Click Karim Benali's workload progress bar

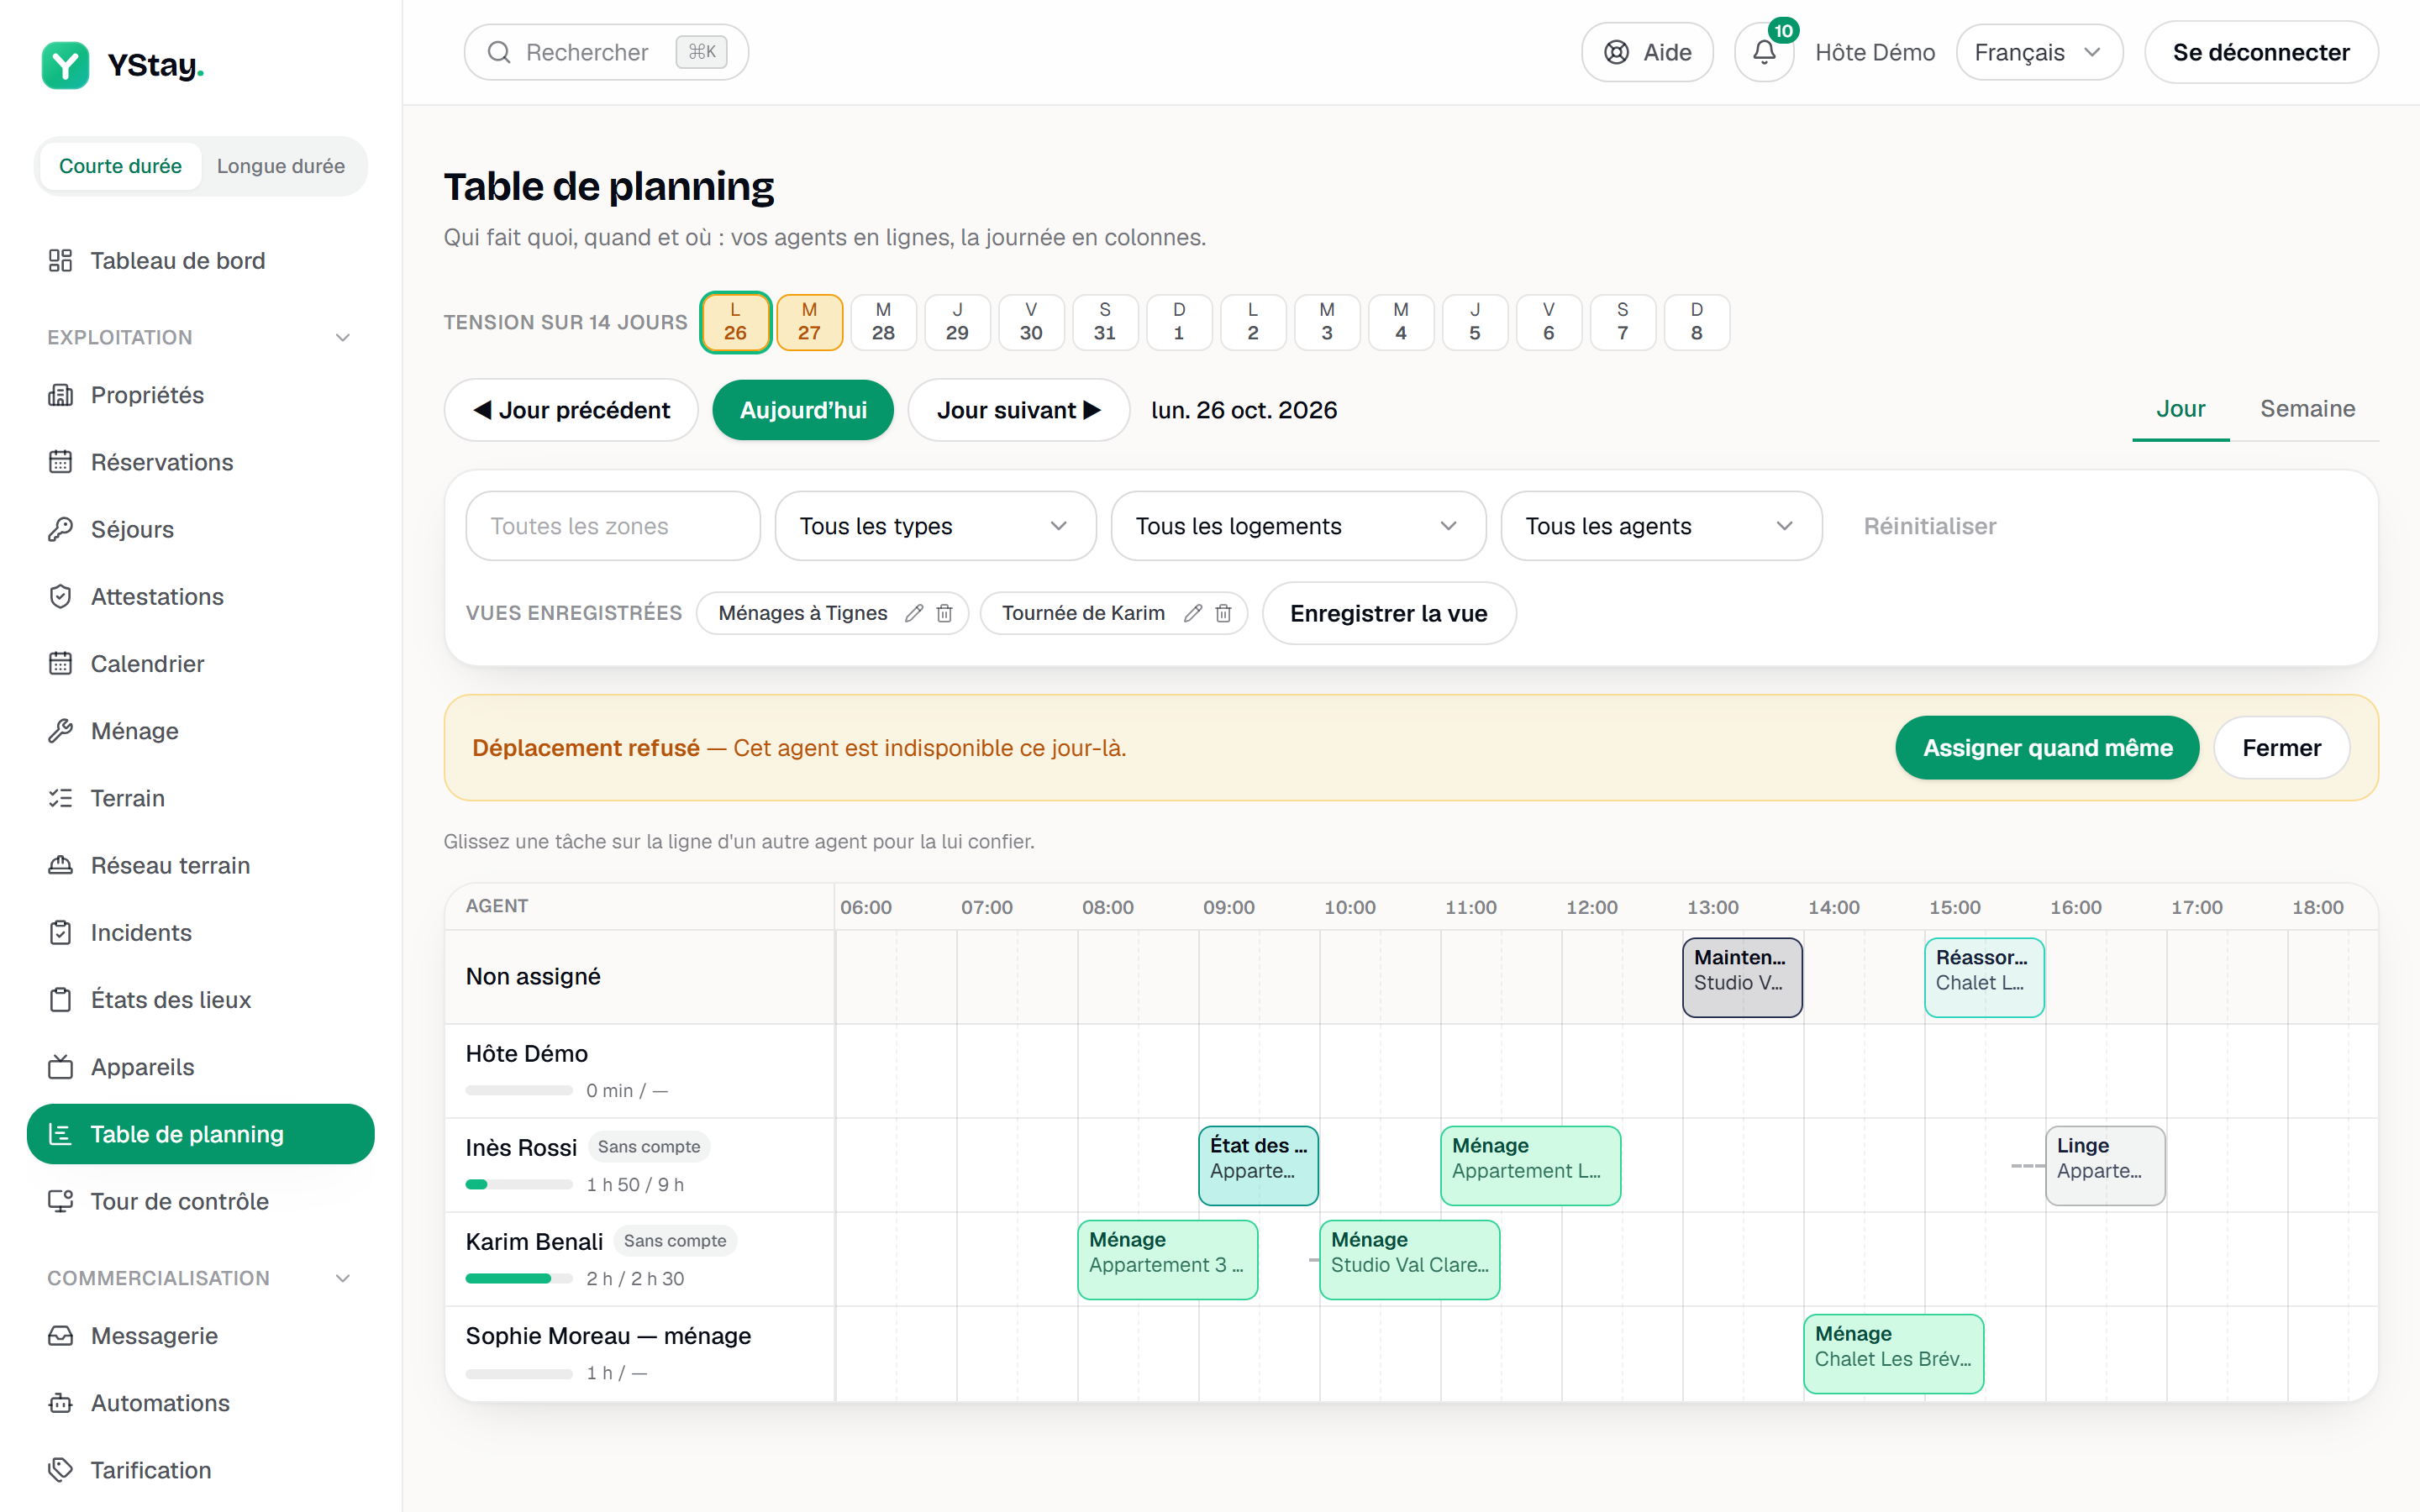tap(519, 1278)
